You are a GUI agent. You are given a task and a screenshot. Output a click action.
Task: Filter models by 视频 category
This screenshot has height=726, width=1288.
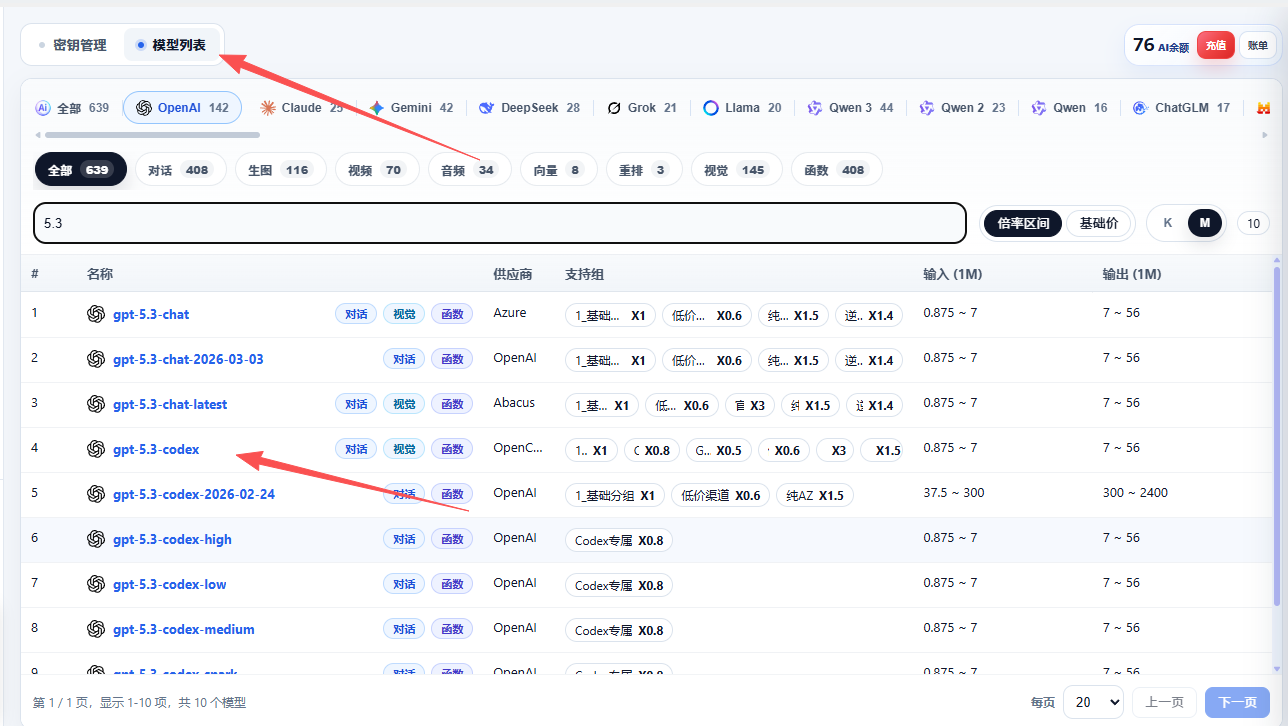coord(374,170)
